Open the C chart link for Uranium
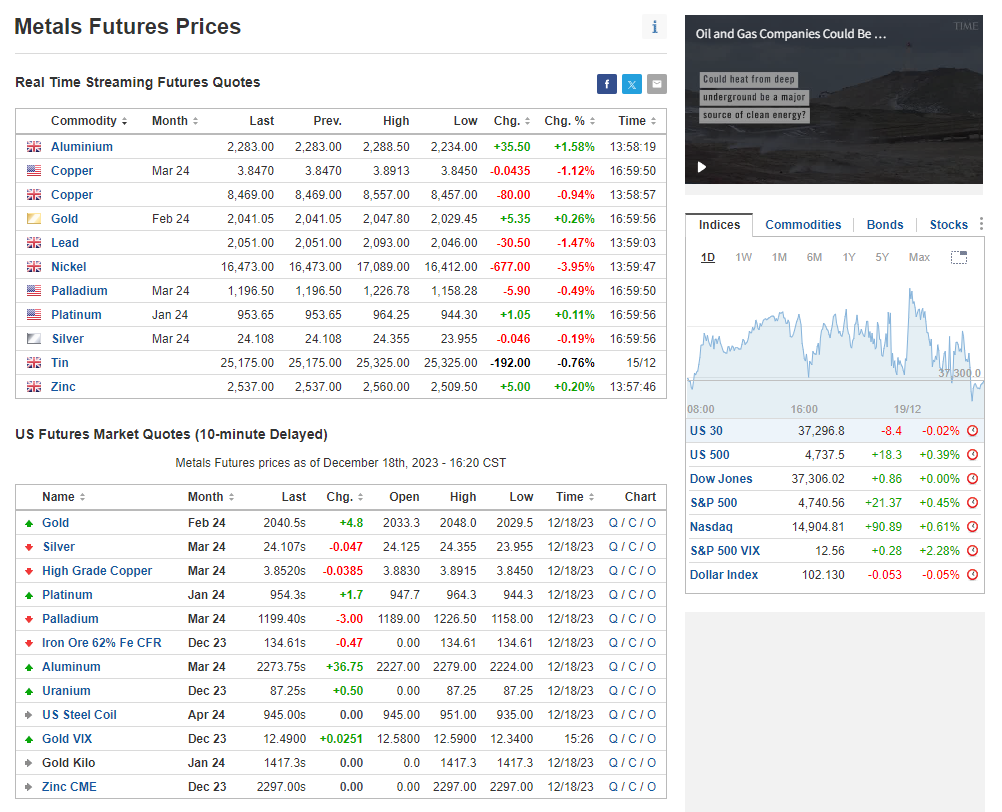The height and width of the screenshot is (812, 1002). (x=632, y=691)
